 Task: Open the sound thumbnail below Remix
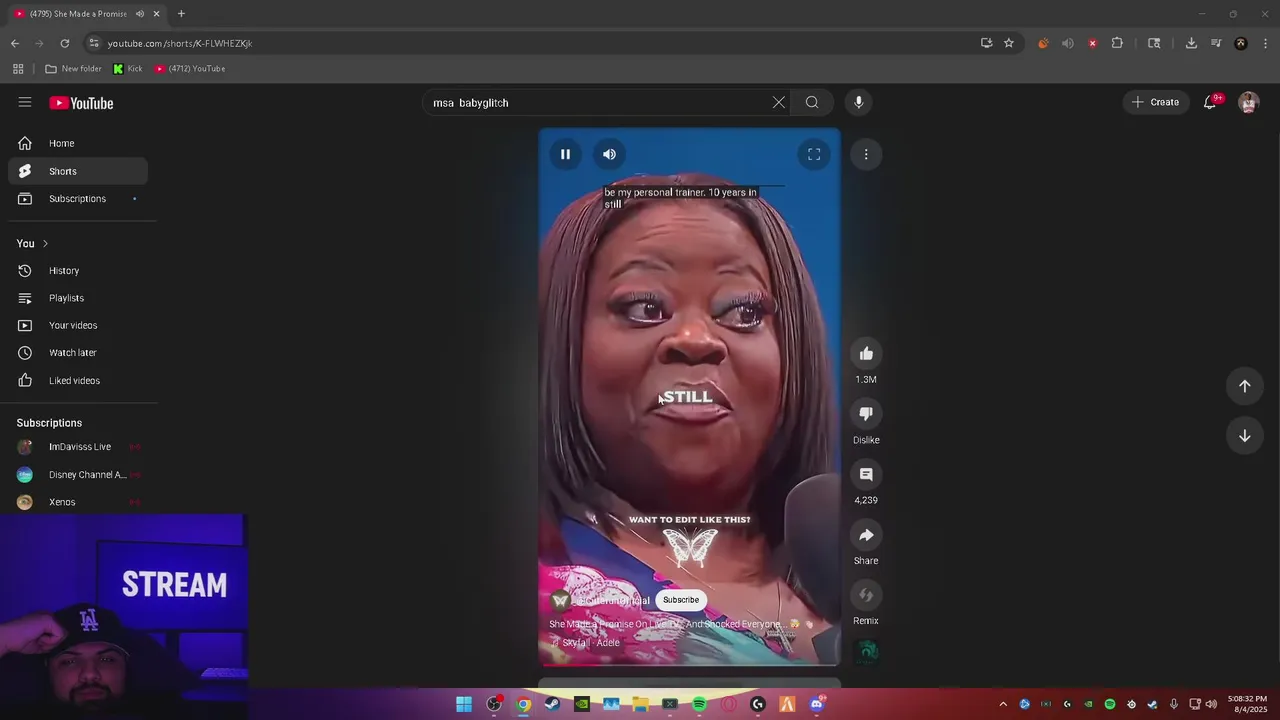[x=868, y=652]
